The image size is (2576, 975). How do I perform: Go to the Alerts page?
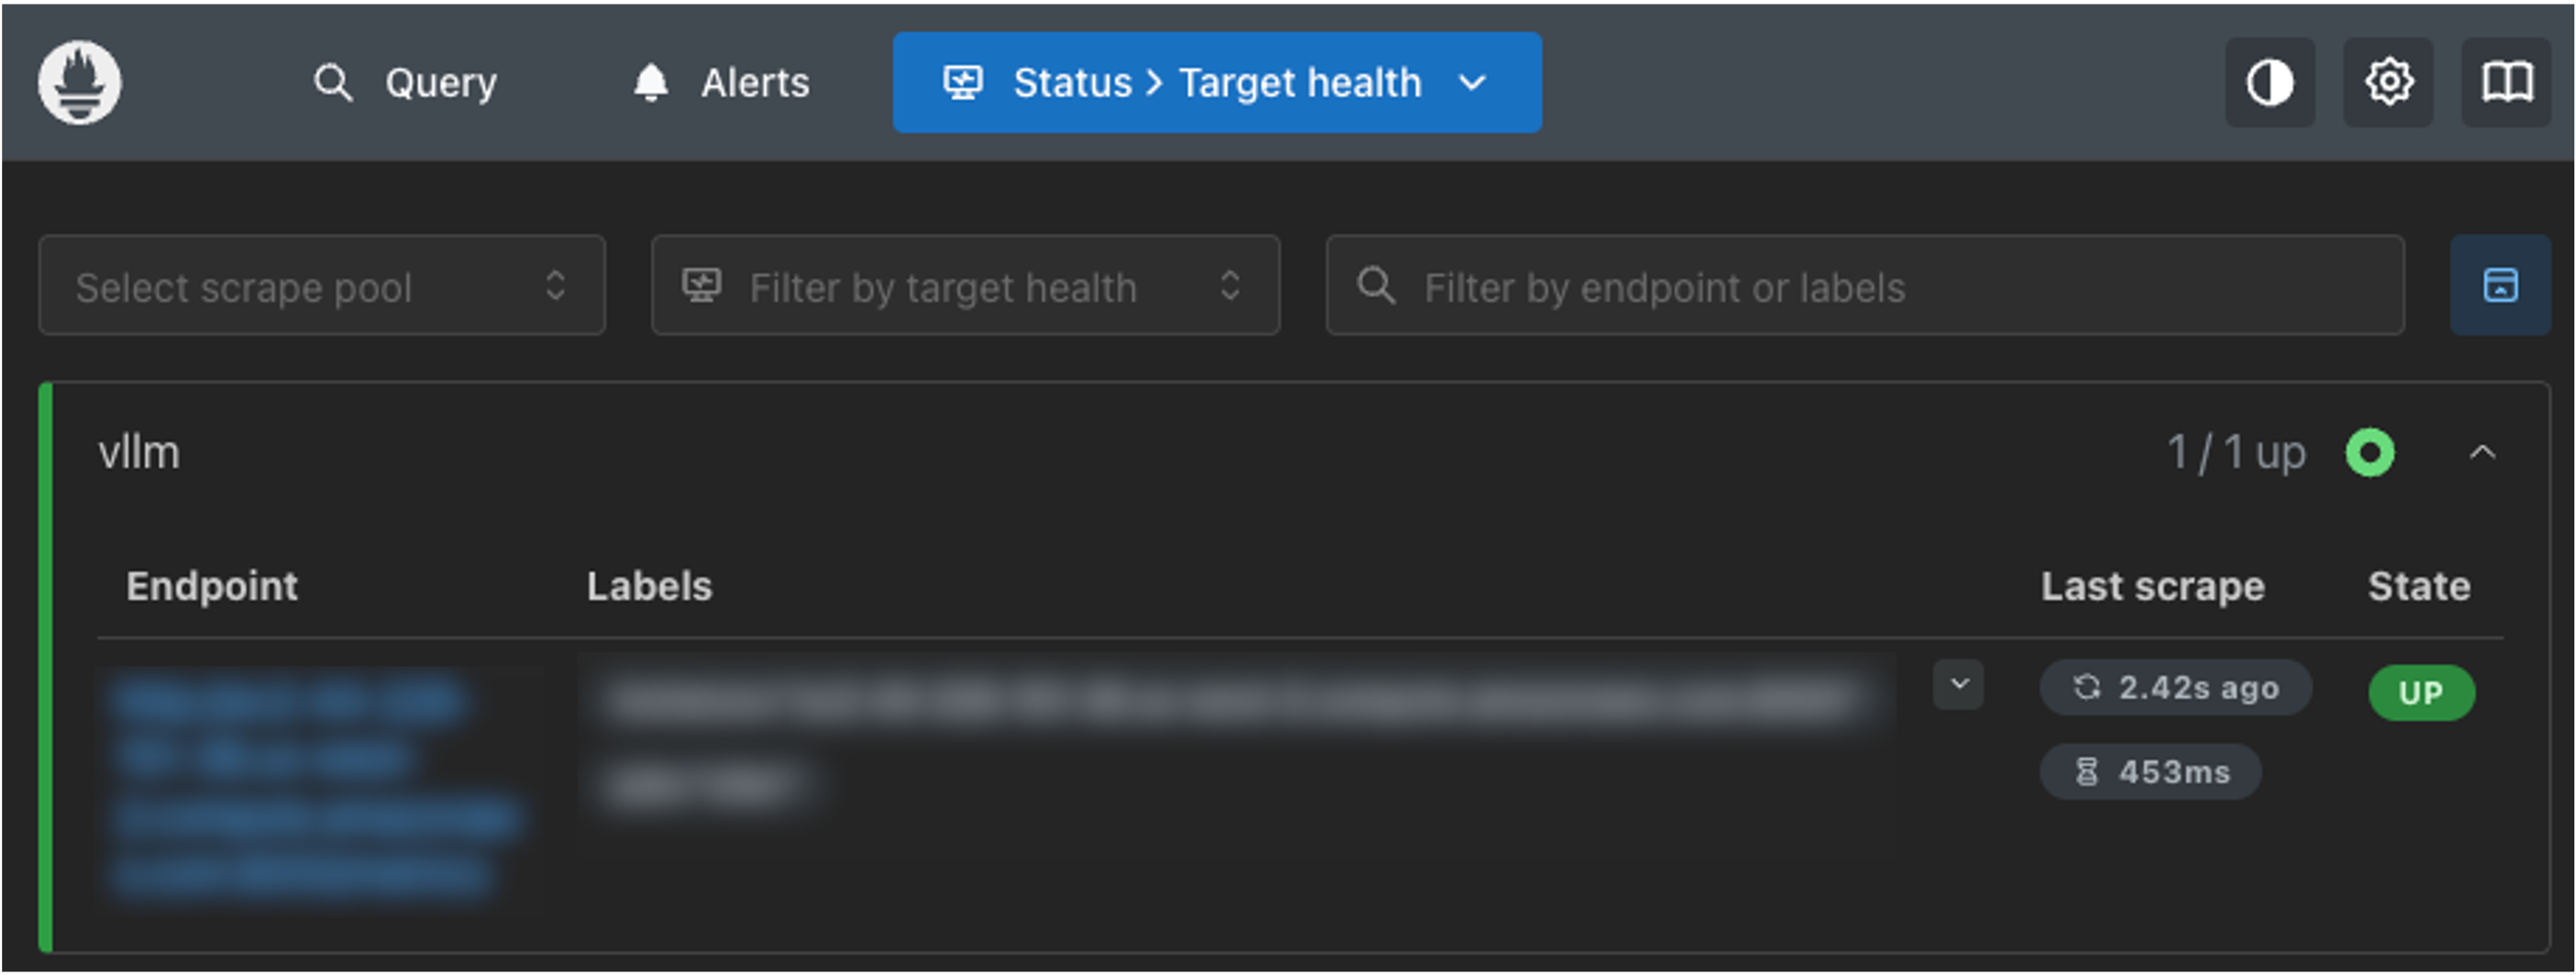[x=721, y=82]
